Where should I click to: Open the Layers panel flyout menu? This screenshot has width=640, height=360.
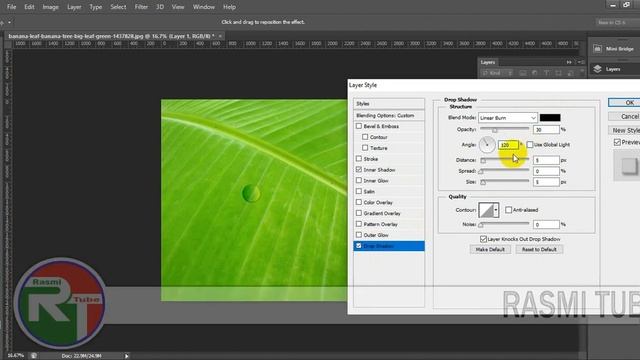pyautogui.click(x=580, y=62)
